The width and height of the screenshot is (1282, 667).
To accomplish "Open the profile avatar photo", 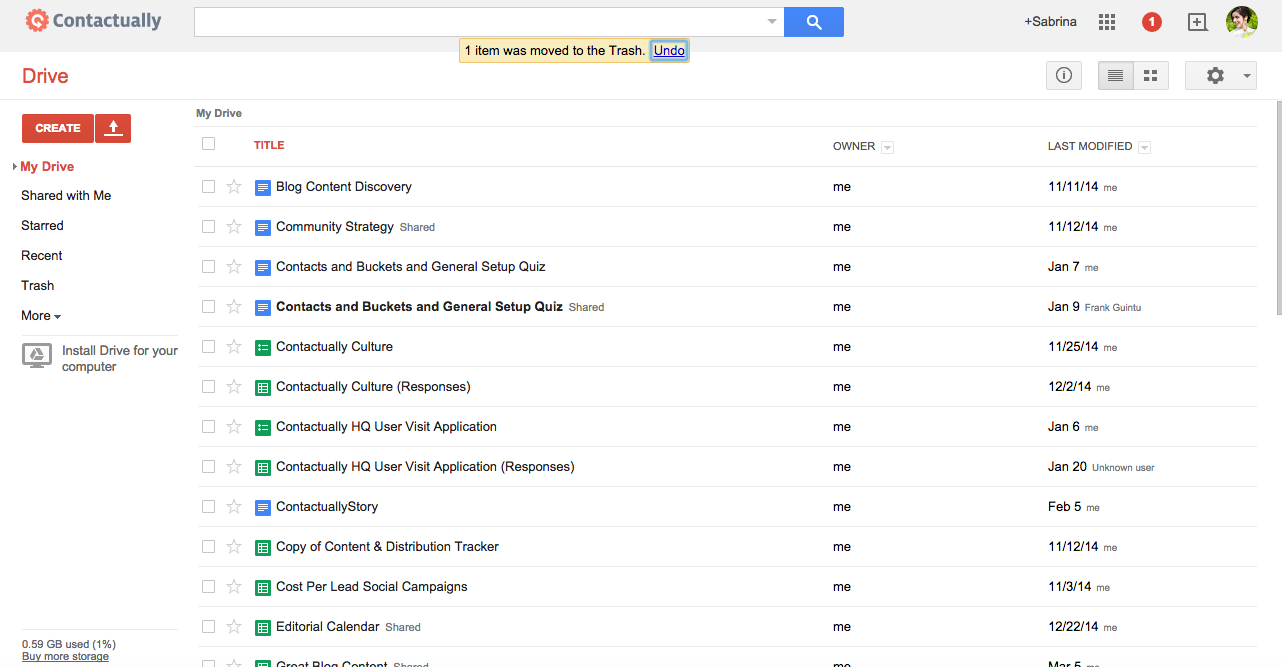I will coord(1241,22).
